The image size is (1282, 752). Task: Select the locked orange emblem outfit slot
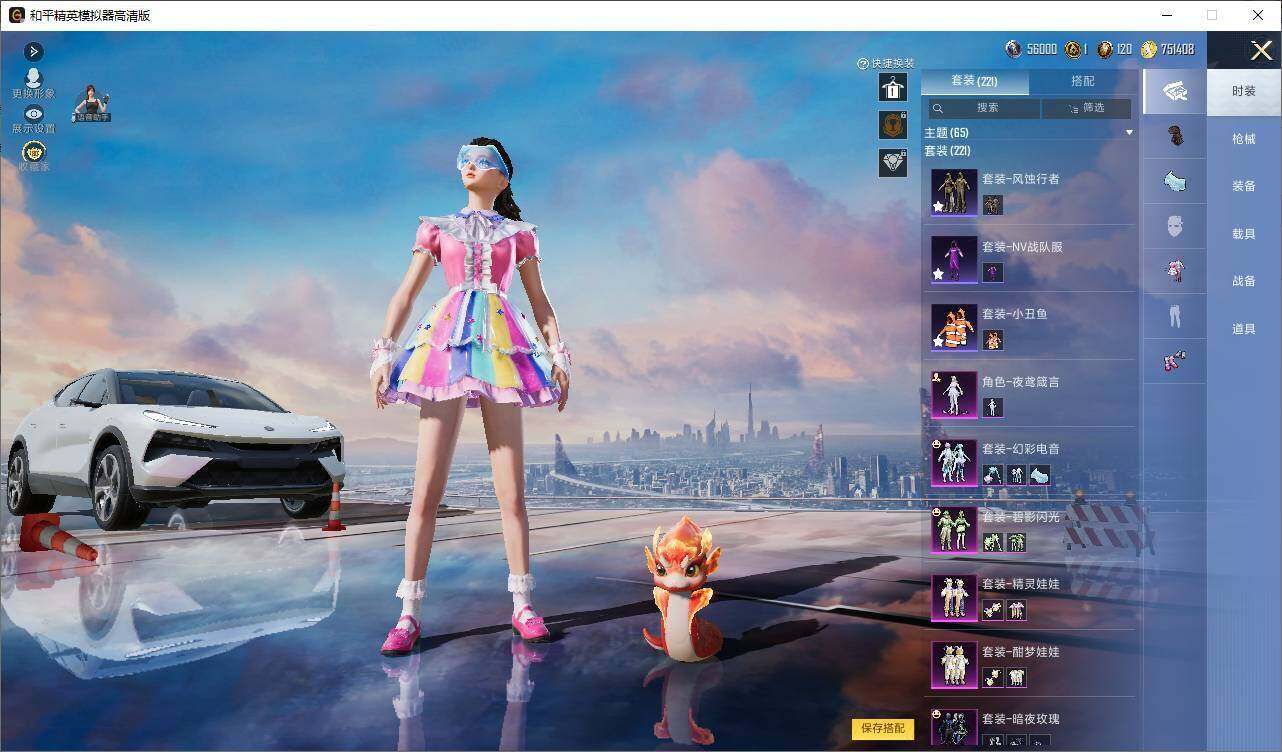[x=892, y=125]
